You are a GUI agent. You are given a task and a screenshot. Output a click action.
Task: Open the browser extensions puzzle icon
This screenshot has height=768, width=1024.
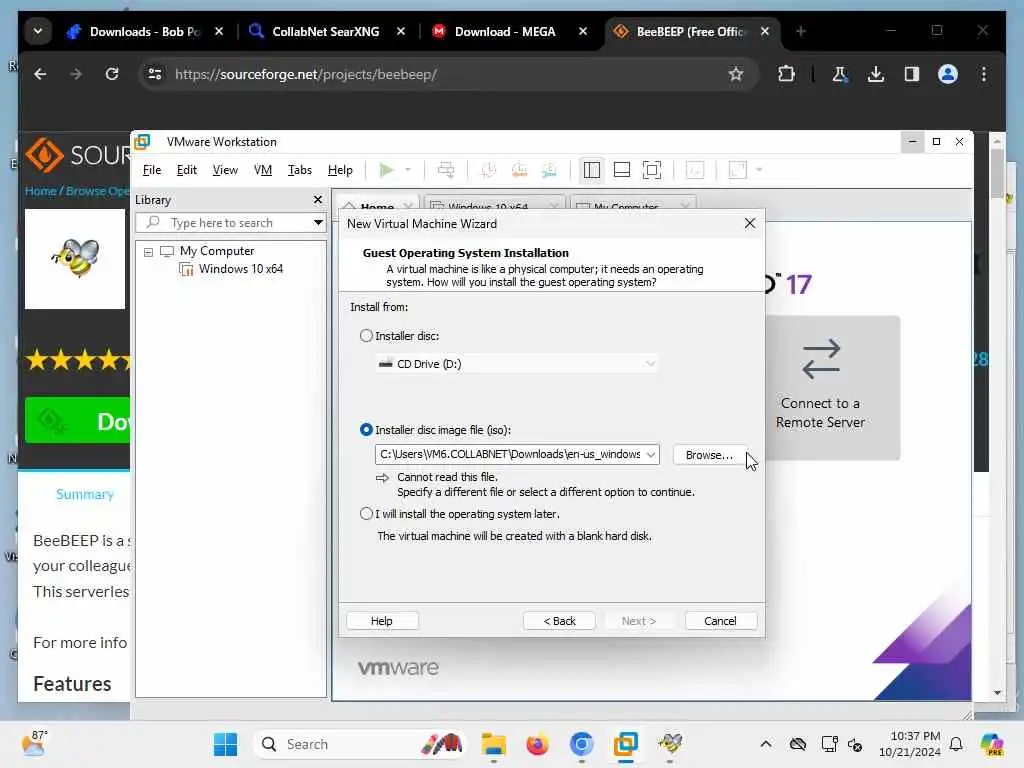[x=786, y=74]
